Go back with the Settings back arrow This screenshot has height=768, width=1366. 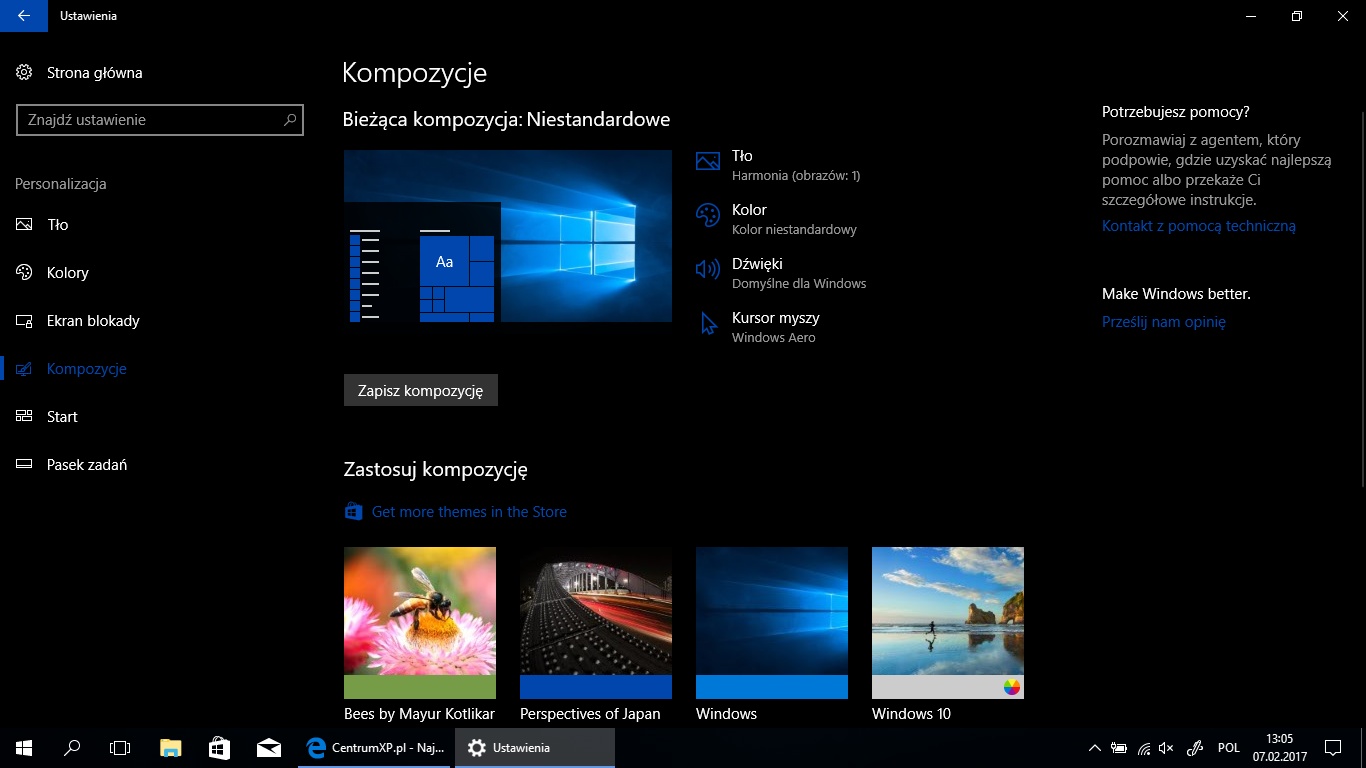[23, 16]
